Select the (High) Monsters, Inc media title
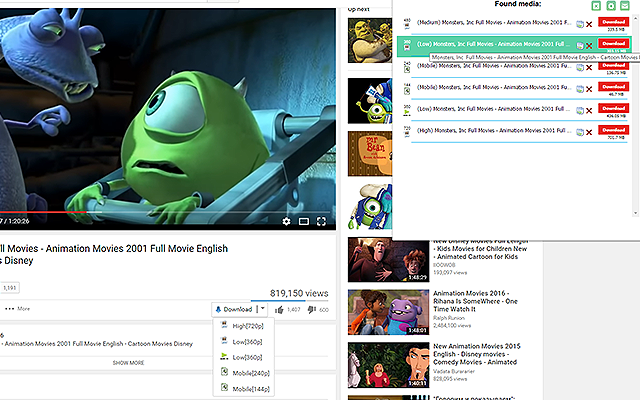This screenshot has width=640, height=400. 494,131
